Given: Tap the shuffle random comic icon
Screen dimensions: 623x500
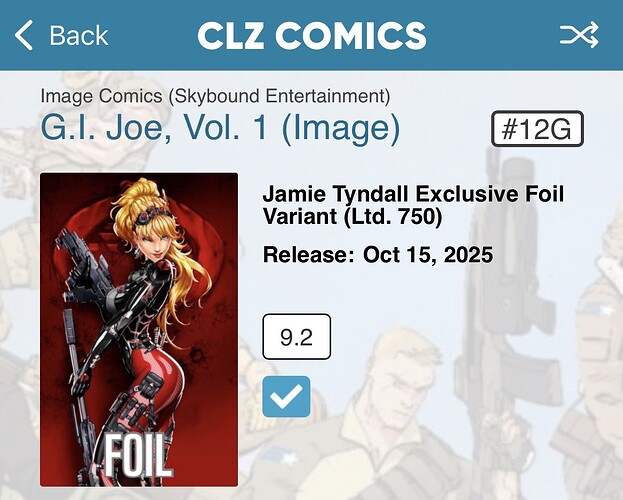Looking at the screenshot, I should tap(579, 35).
